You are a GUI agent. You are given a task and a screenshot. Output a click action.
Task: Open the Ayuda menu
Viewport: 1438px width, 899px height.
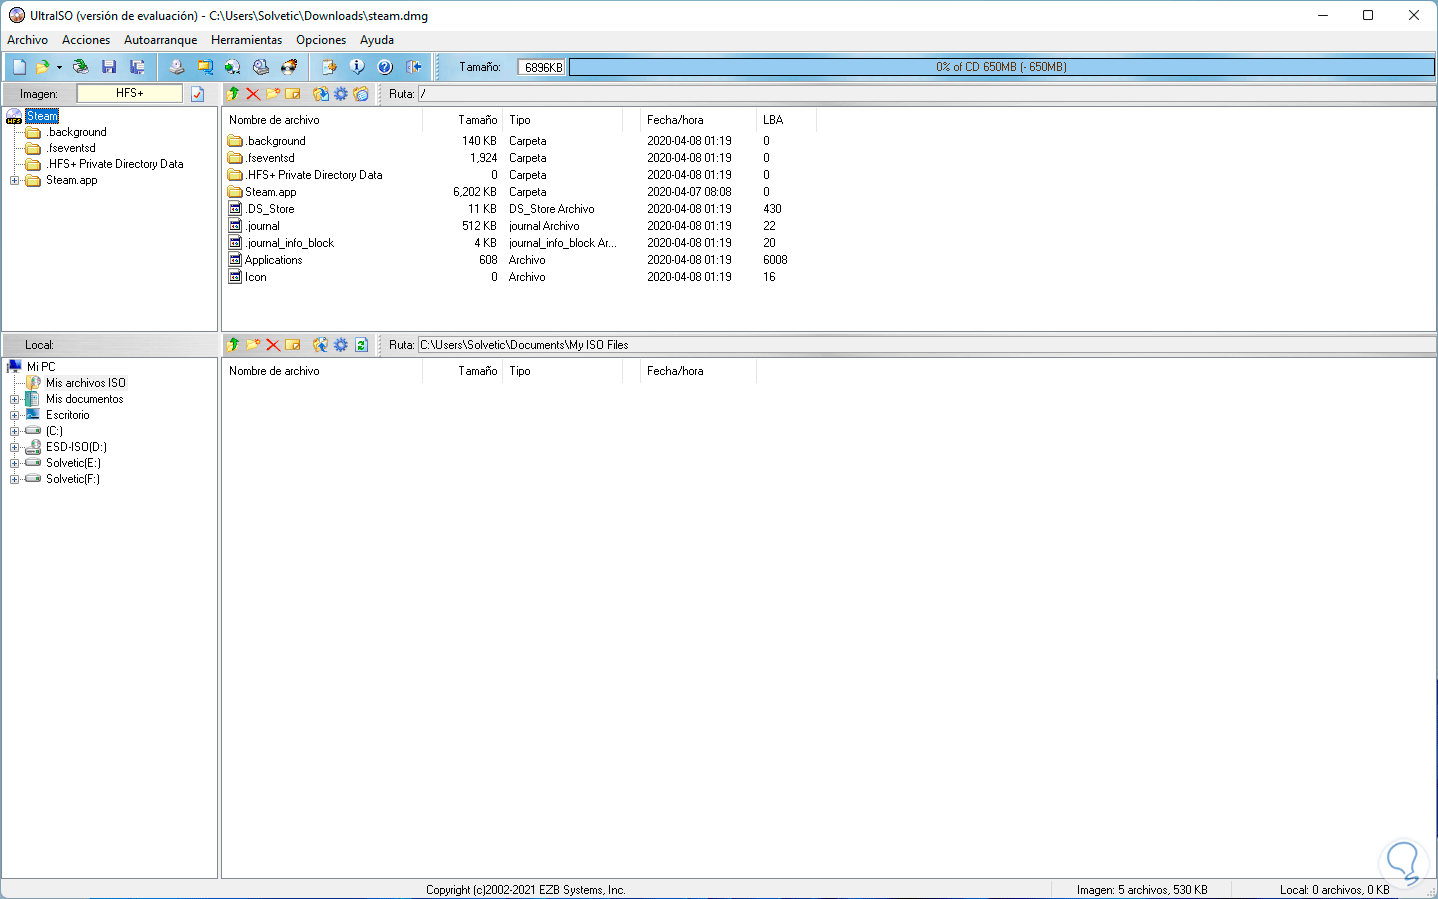pyautogui.click(x=377, y=40)
